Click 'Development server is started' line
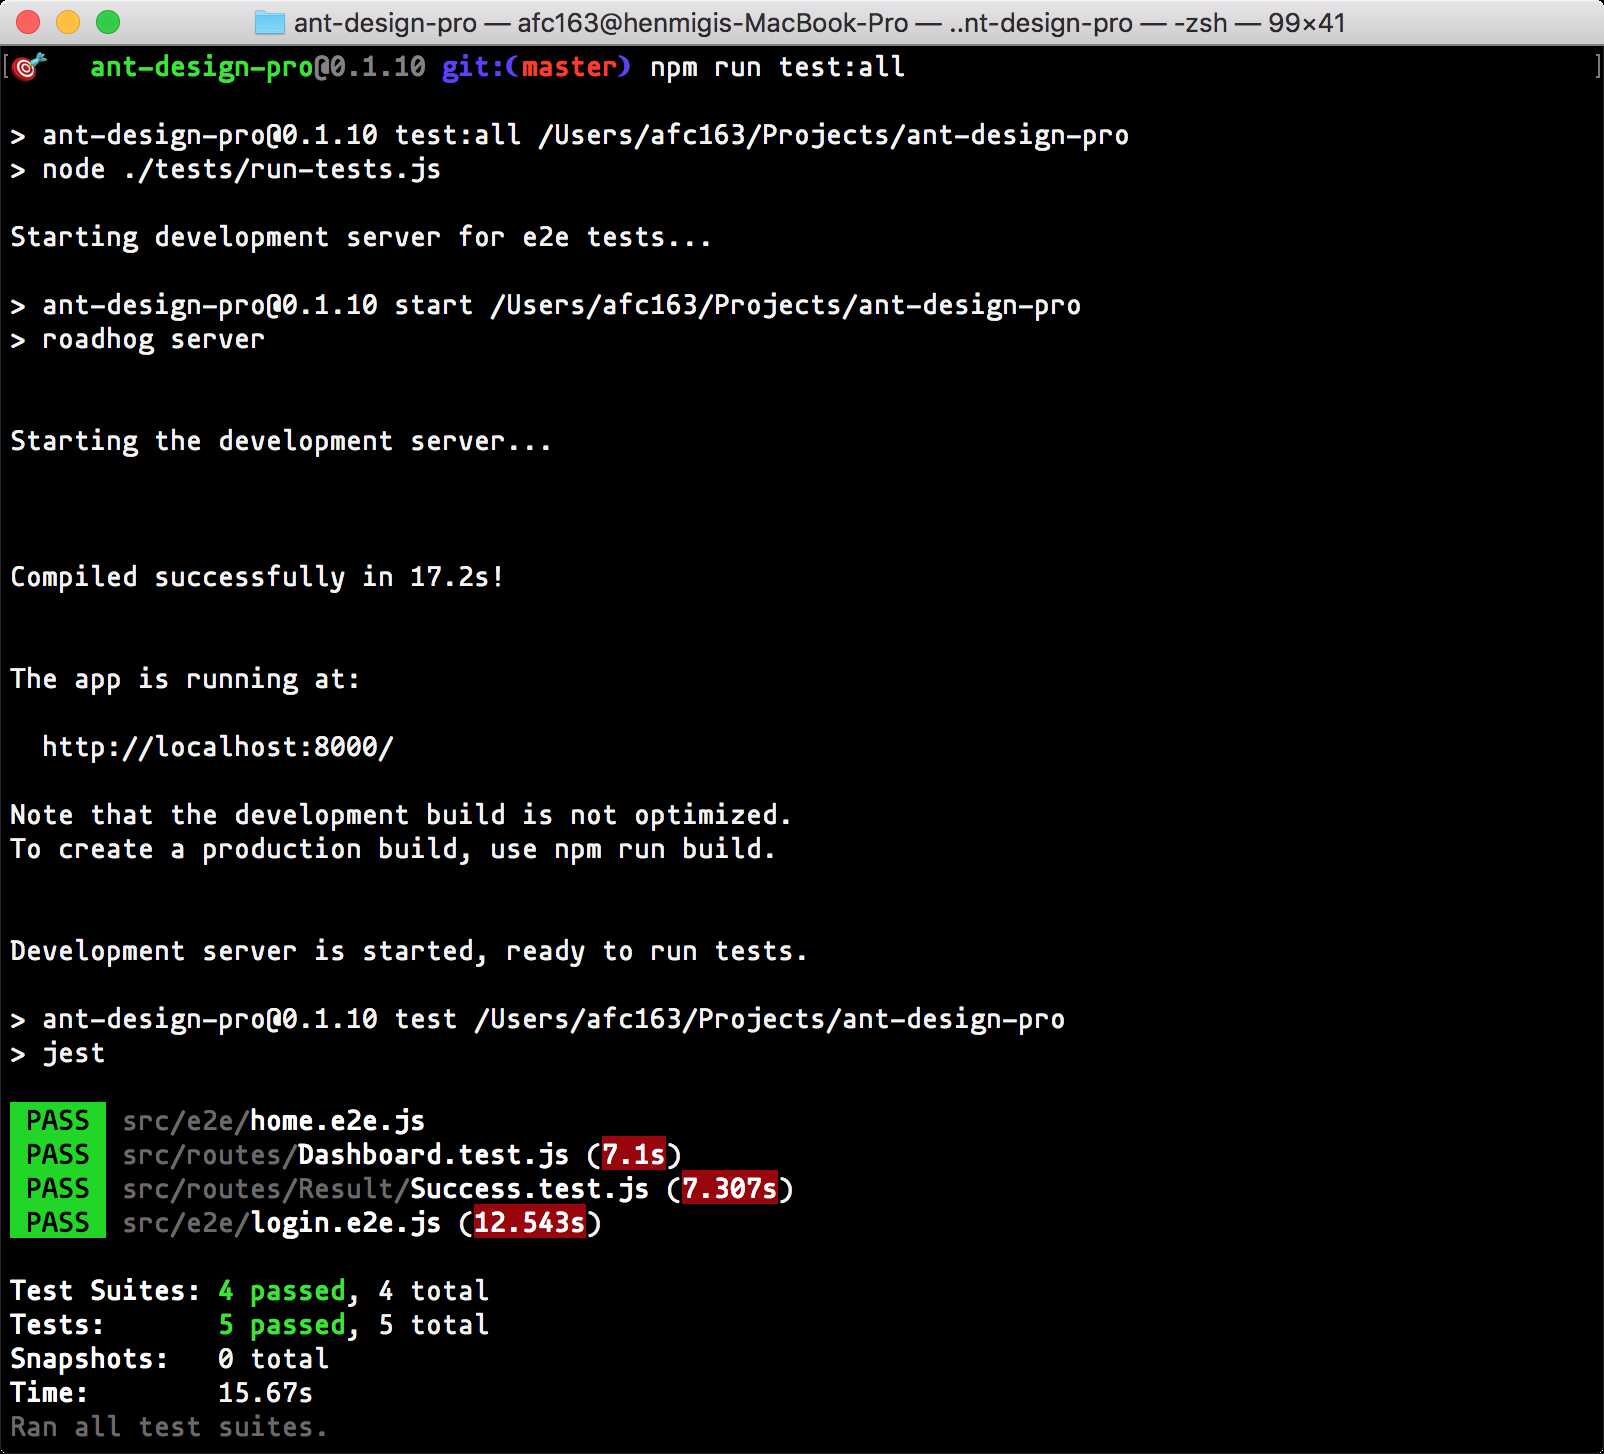 tap(408, 951)
